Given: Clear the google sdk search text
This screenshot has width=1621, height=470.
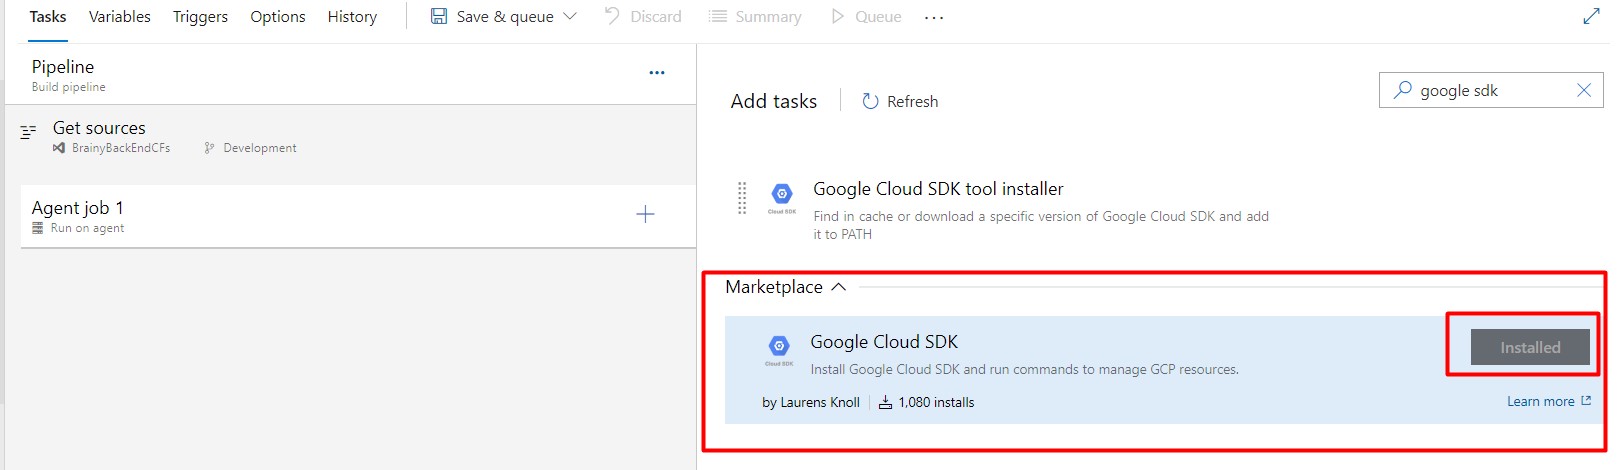Looking at the screenshot, I should [1584, 90].
